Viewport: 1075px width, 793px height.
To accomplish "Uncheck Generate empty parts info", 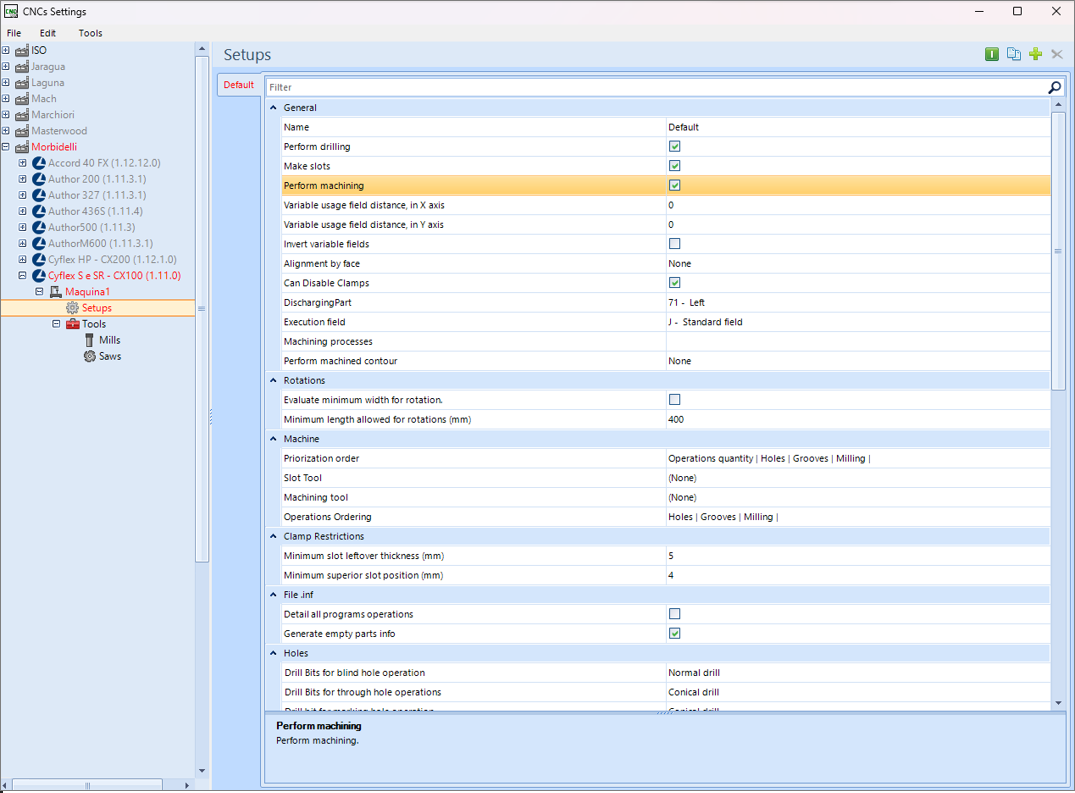I will pos(675,633).
